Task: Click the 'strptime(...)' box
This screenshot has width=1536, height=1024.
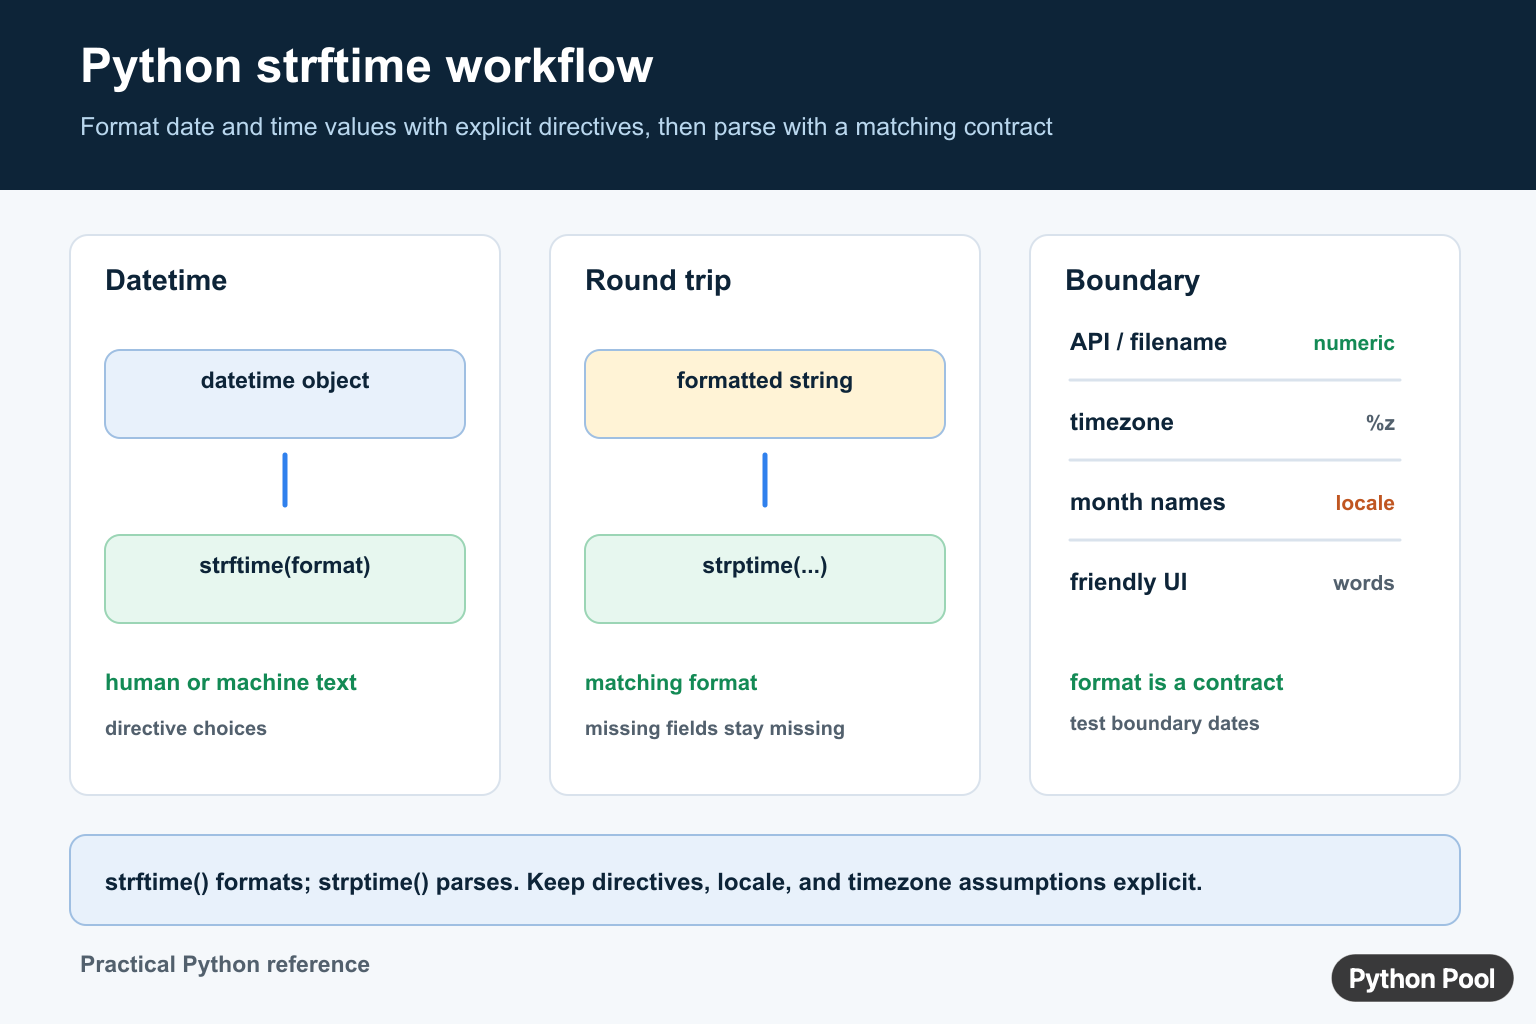Action: 765,579
